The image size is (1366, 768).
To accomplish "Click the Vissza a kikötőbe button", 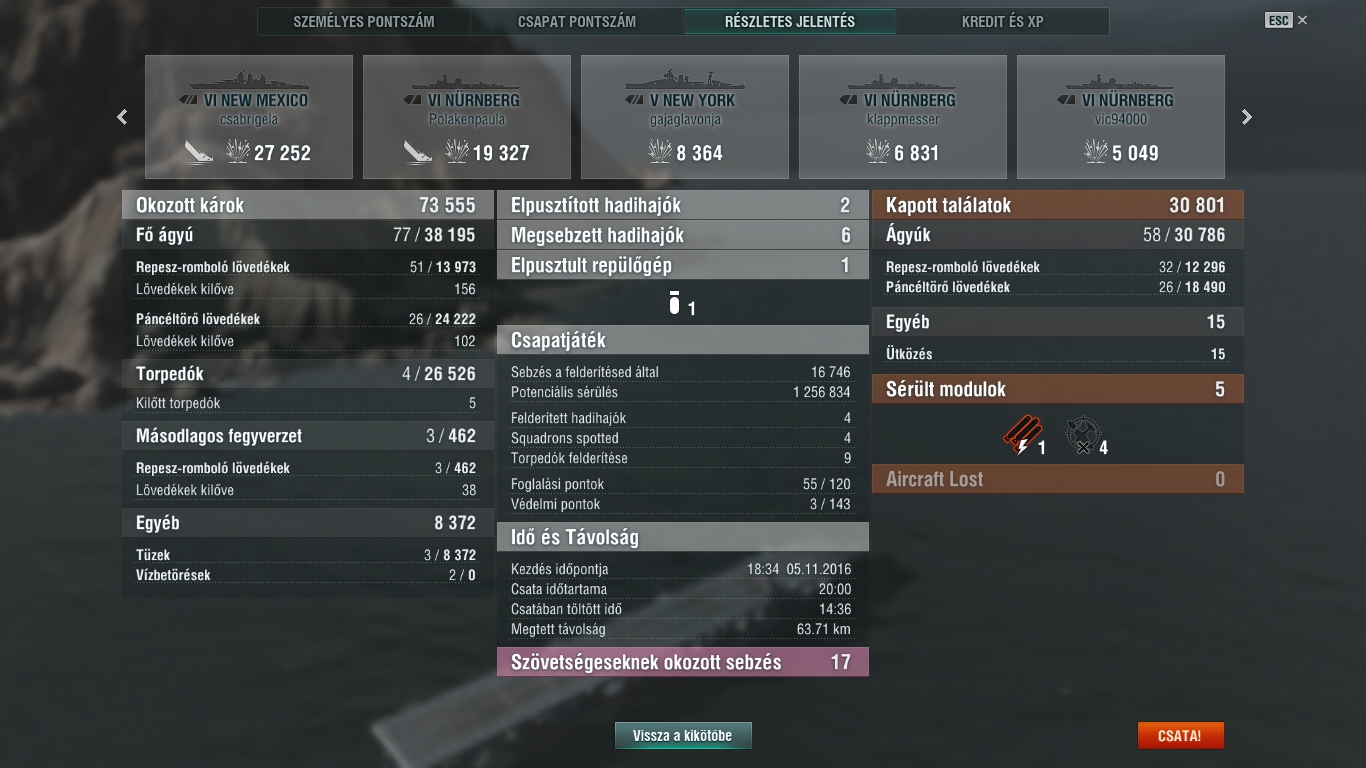I will point(683,736).
